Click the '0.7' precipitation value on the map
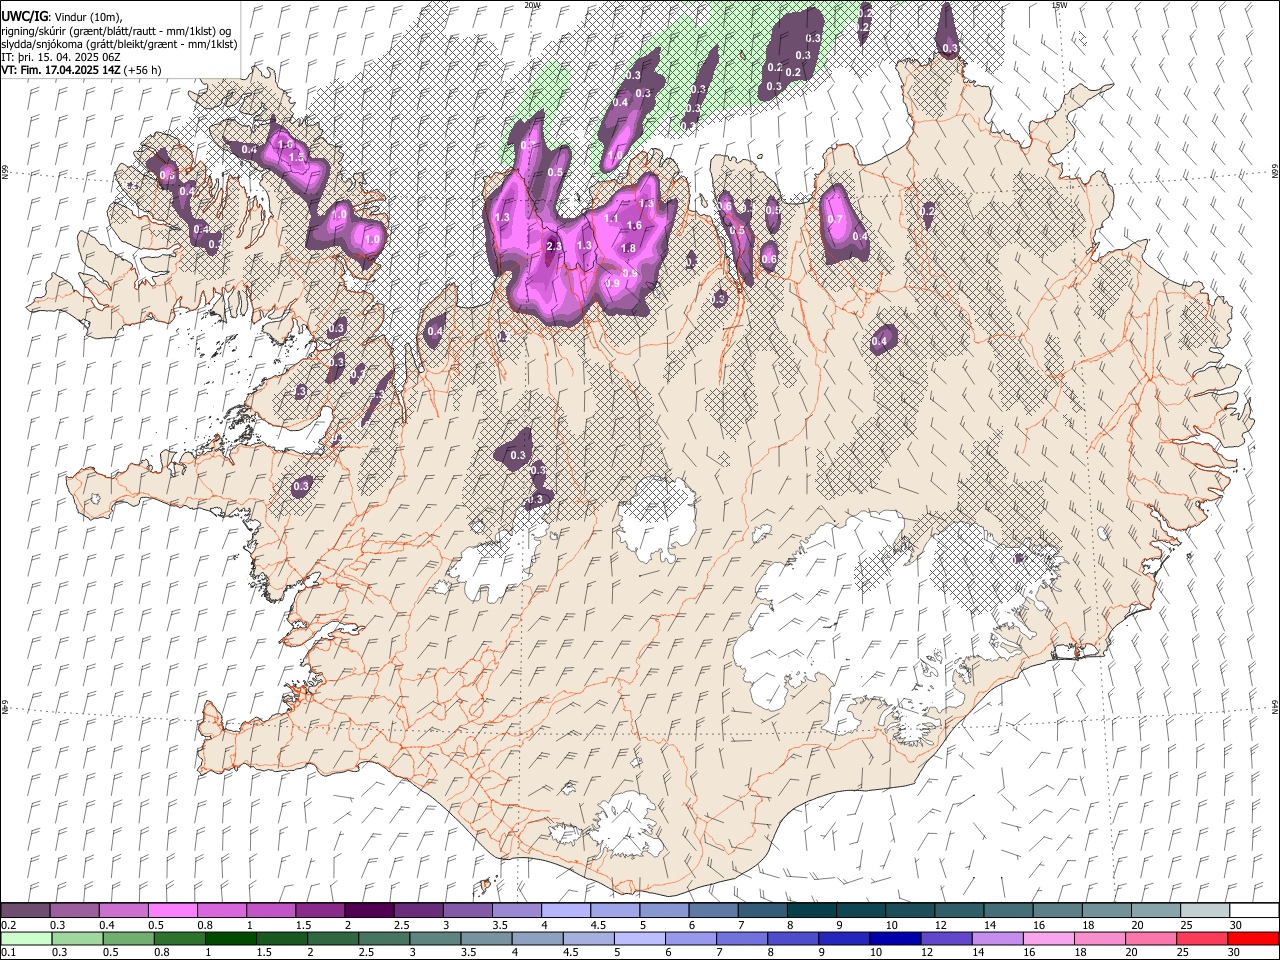Viewport: 1280px width, 960px height. tap(836, 220)
